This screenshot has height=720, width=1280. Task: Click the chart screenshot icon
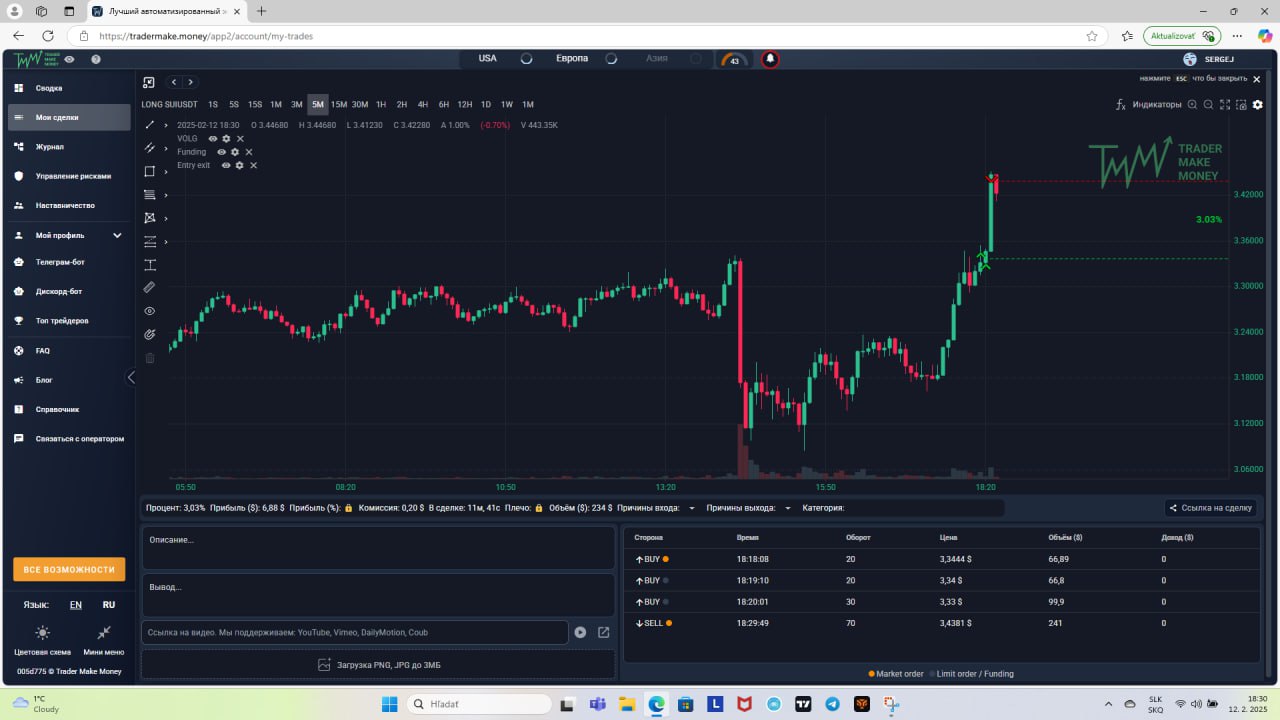pyautogui.click(x=1241, y=104)
